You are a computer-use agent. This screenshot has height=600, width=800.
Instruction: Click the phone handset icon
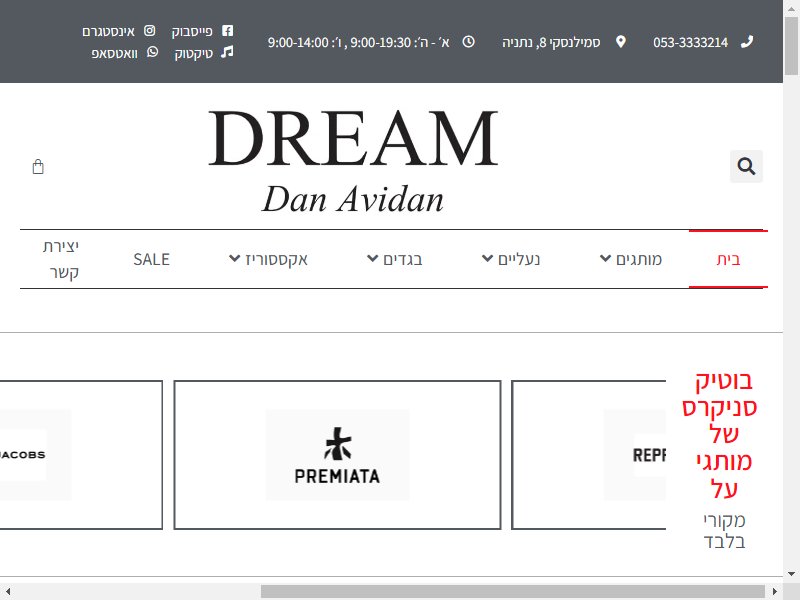click(747, 42)
